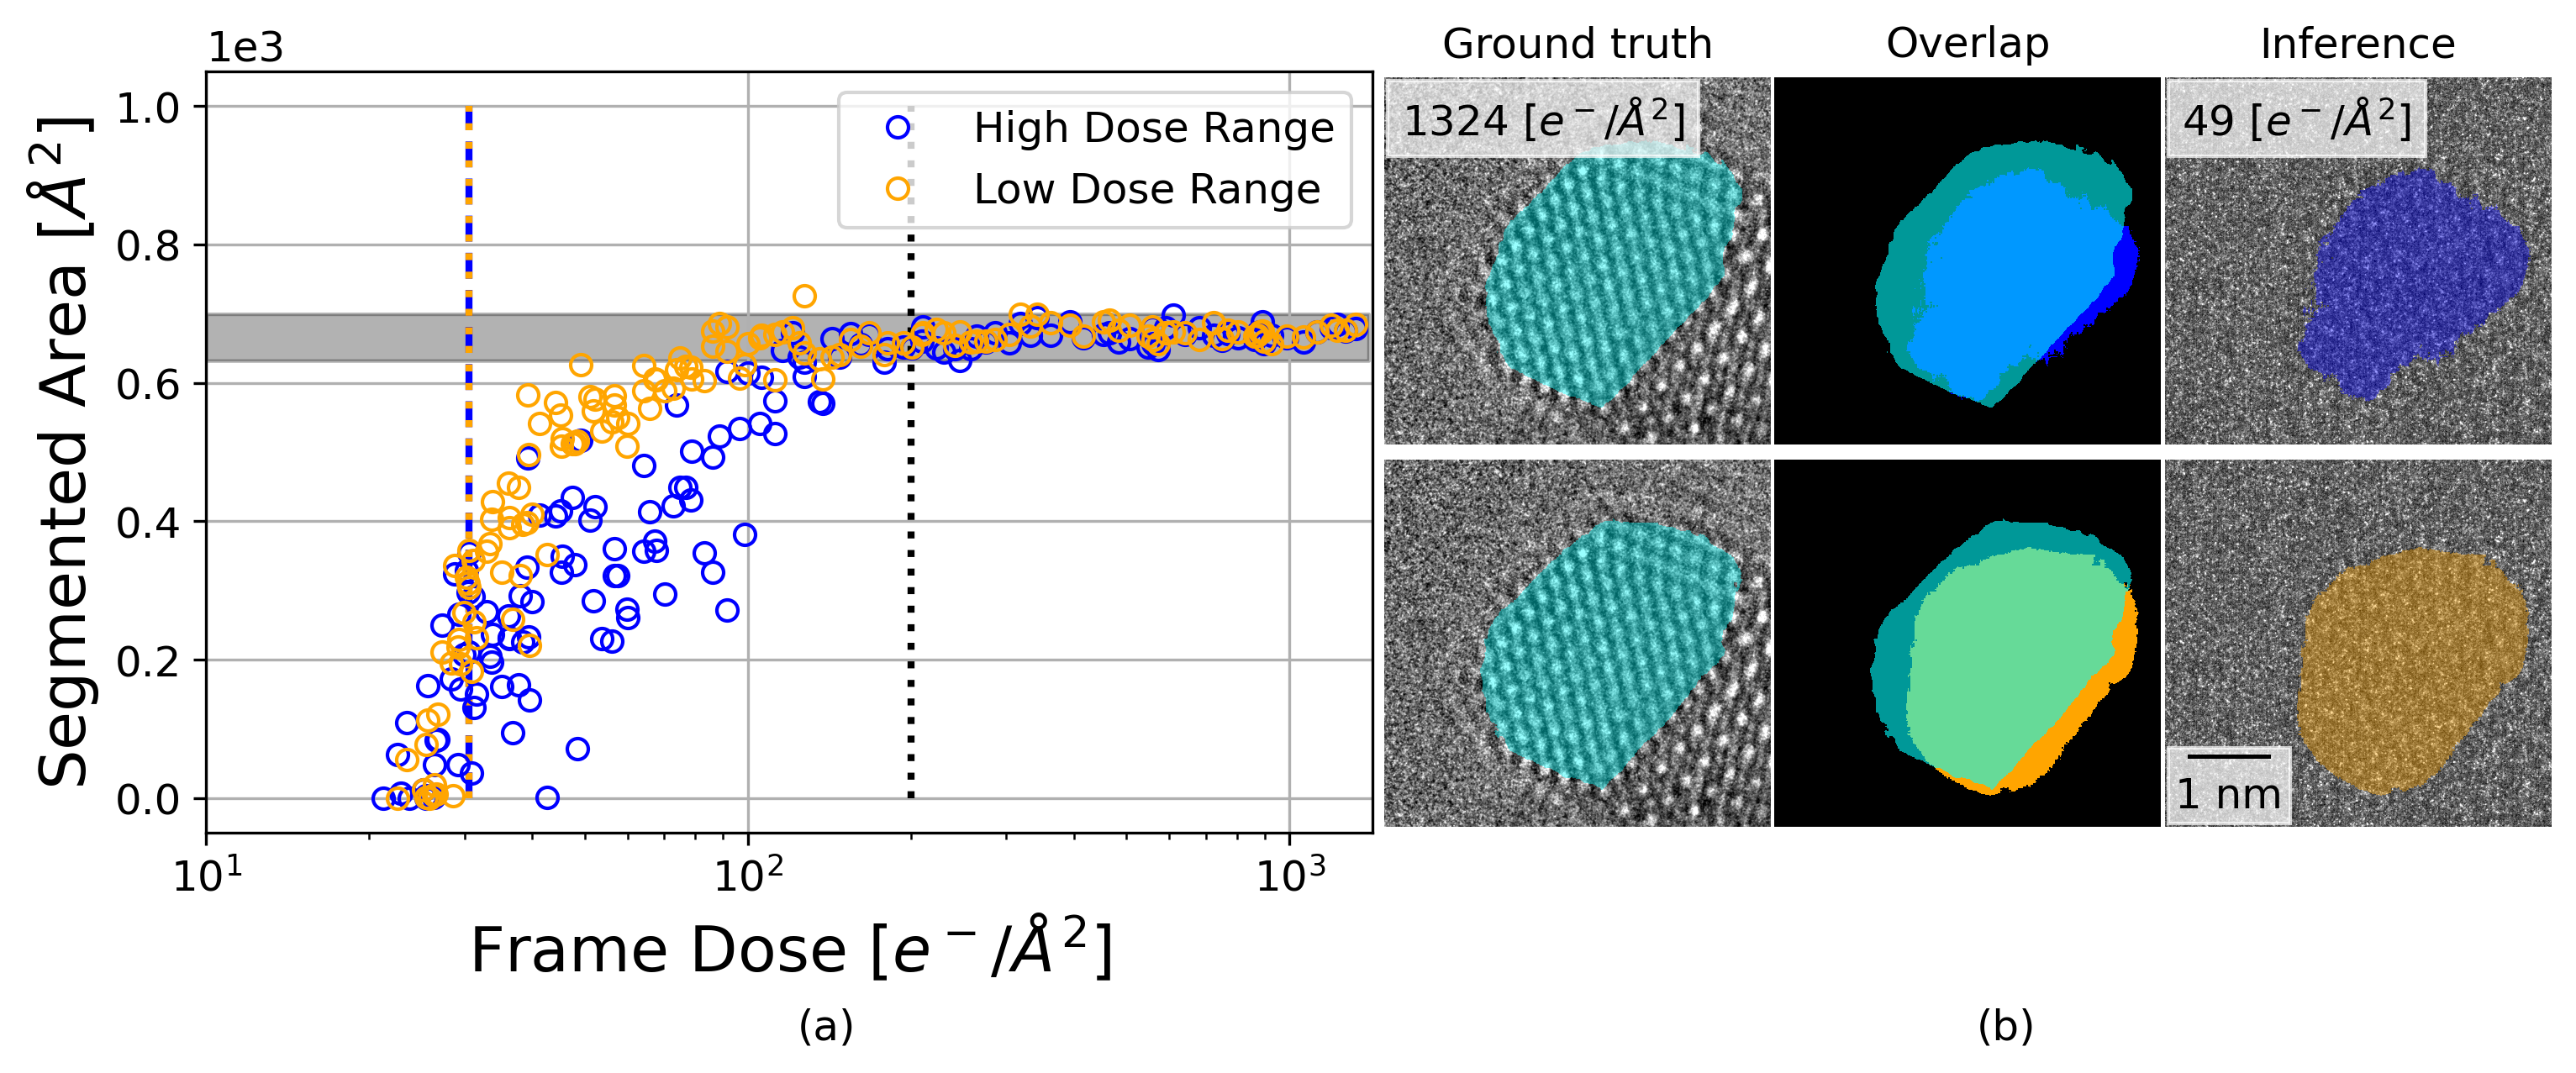Click the 49 dose label box
2576x1073 pixels.
tap(2296, 120)
